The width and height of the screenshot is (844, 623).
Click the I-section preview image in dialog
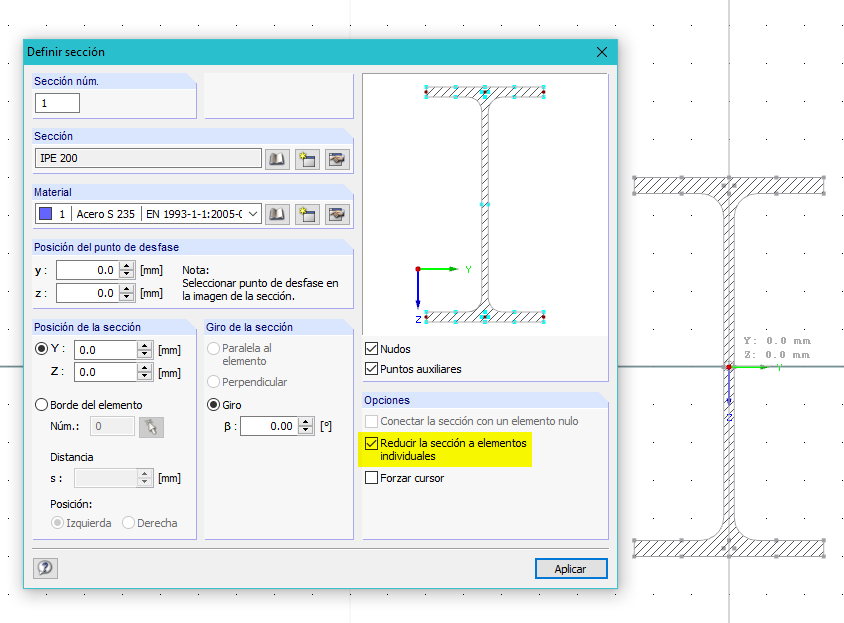pos(484,205)
